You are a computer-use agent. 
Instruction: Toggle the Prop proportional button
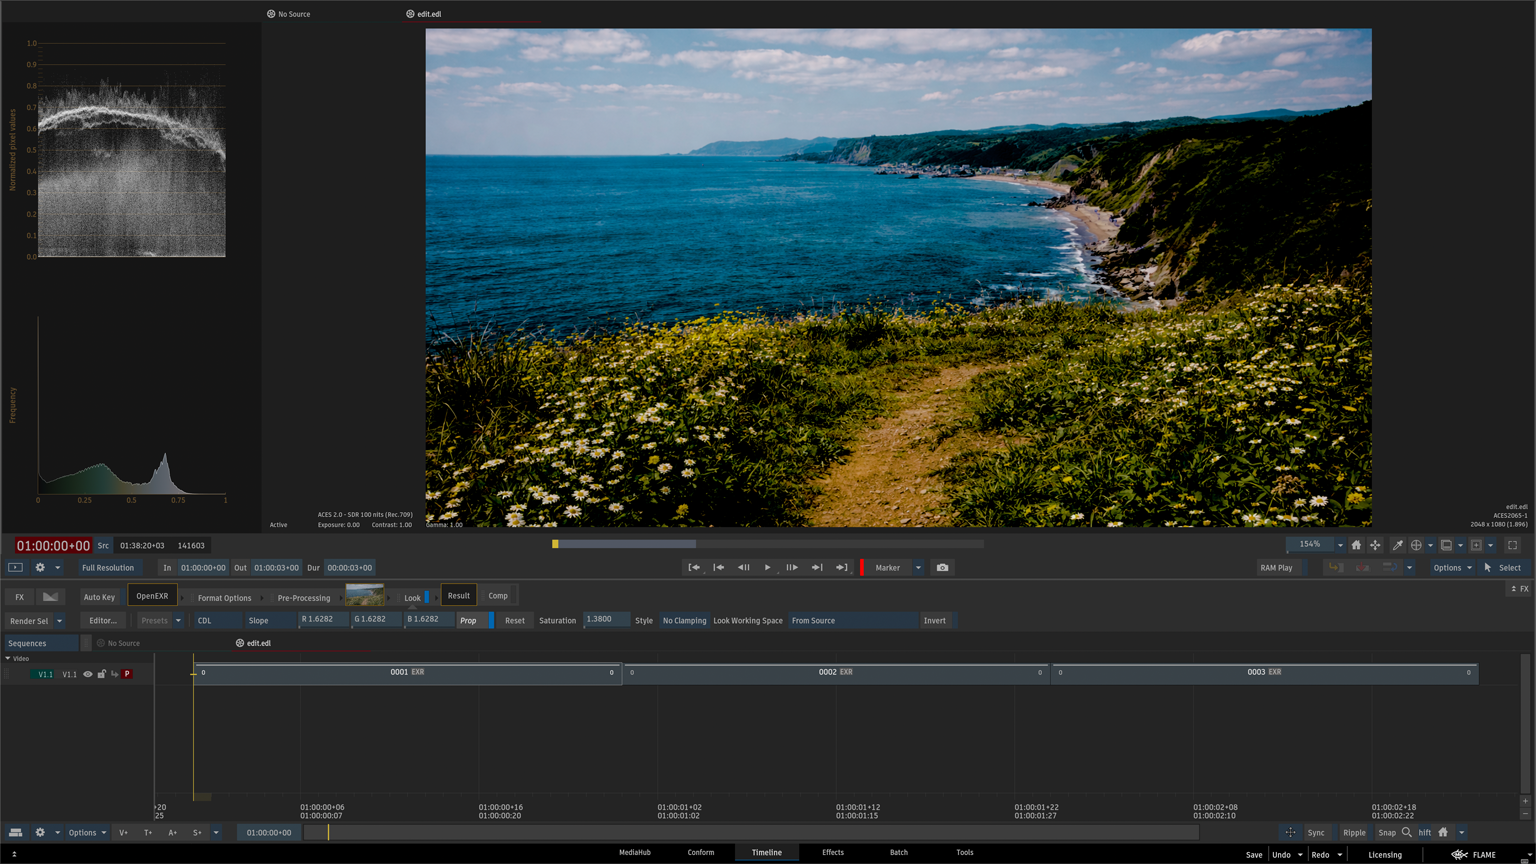coord(468,621)
